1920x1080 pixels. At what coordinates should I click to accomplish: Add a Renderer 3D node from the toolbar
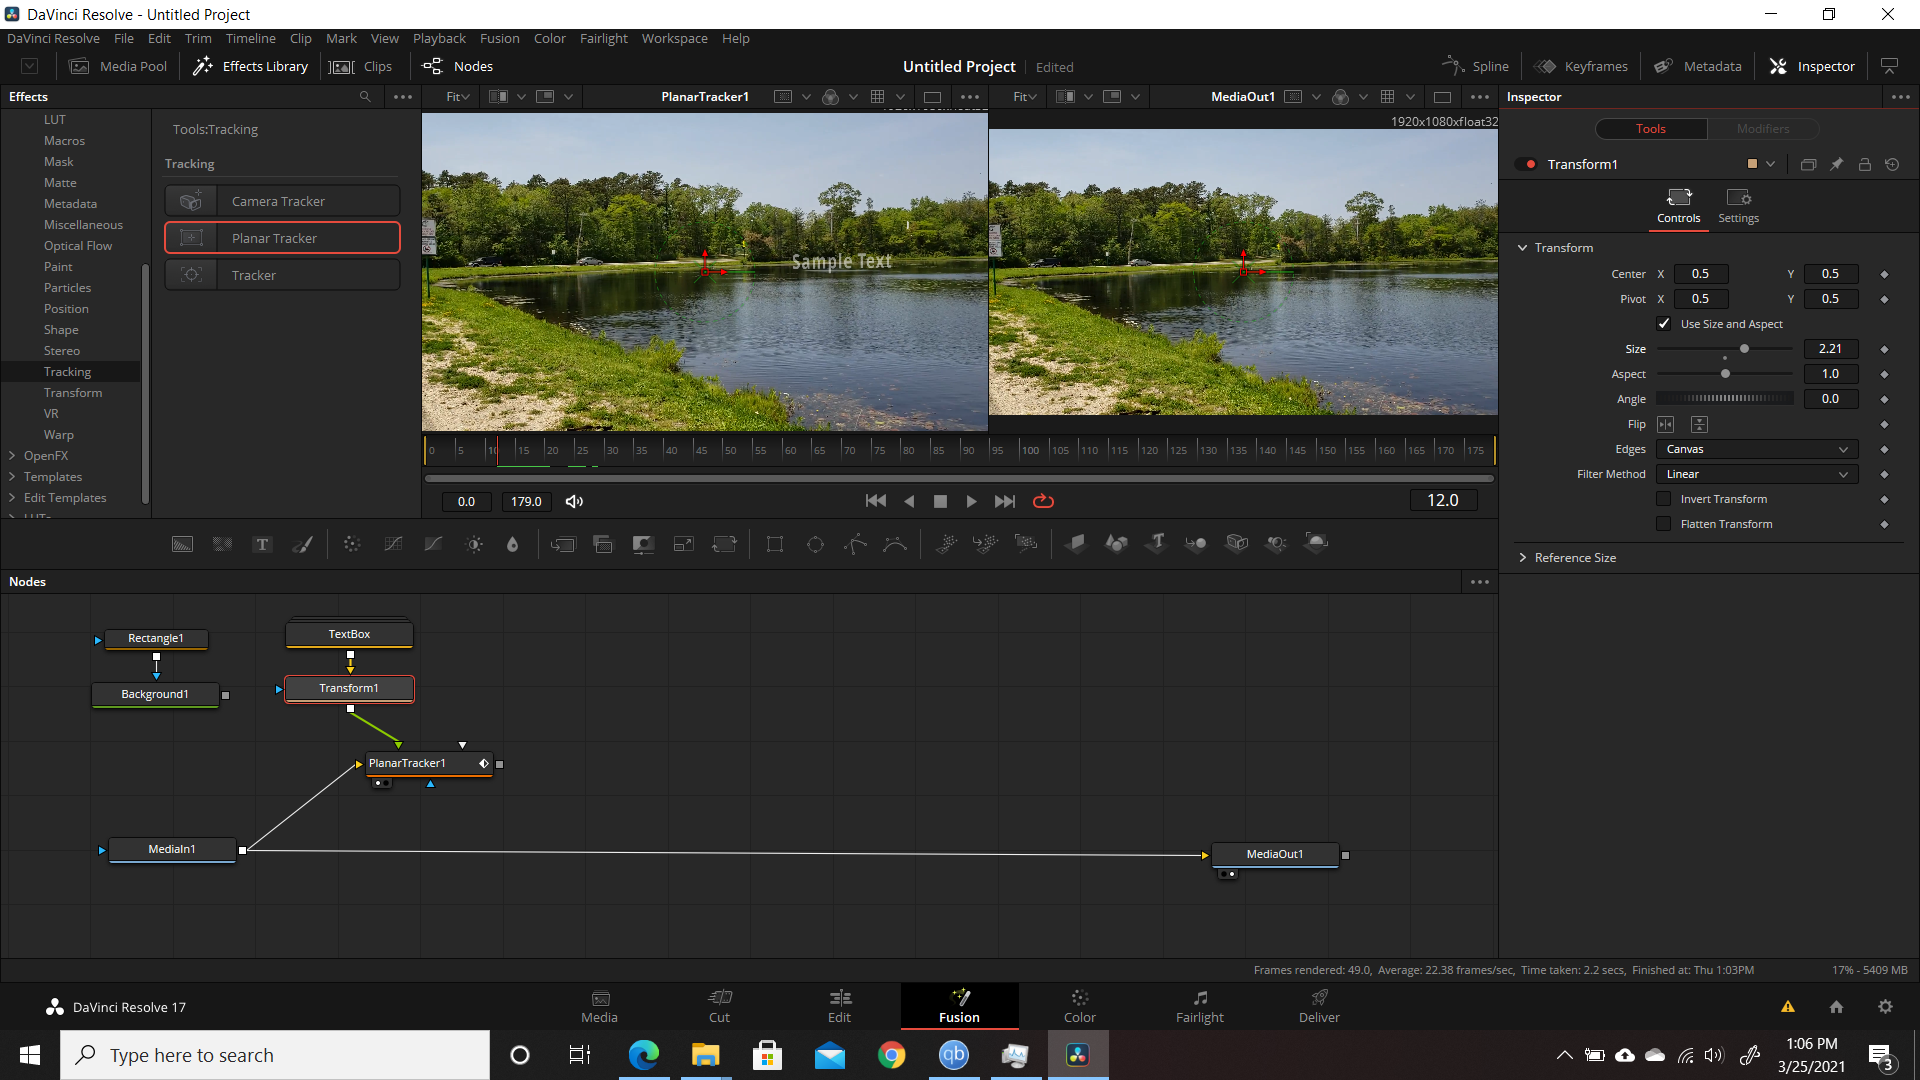tap(1316, 544)
